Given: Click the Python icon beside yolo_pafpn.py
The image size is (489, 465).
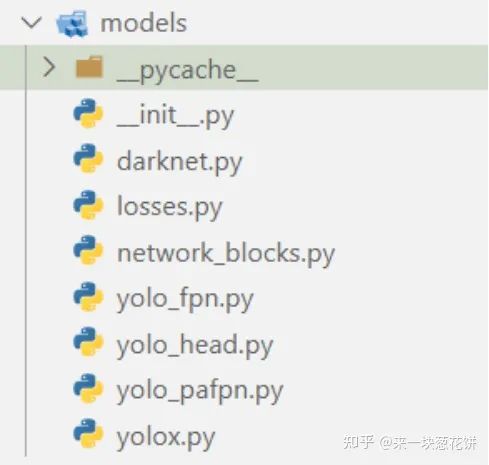Looking at the screenshot, I should (x=88, y=388).
